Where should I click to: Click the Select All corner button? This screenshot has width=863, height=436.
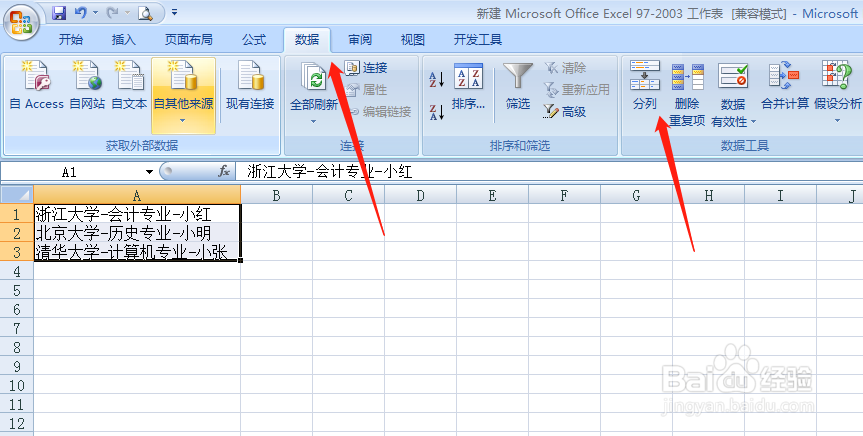coord(17,194)
